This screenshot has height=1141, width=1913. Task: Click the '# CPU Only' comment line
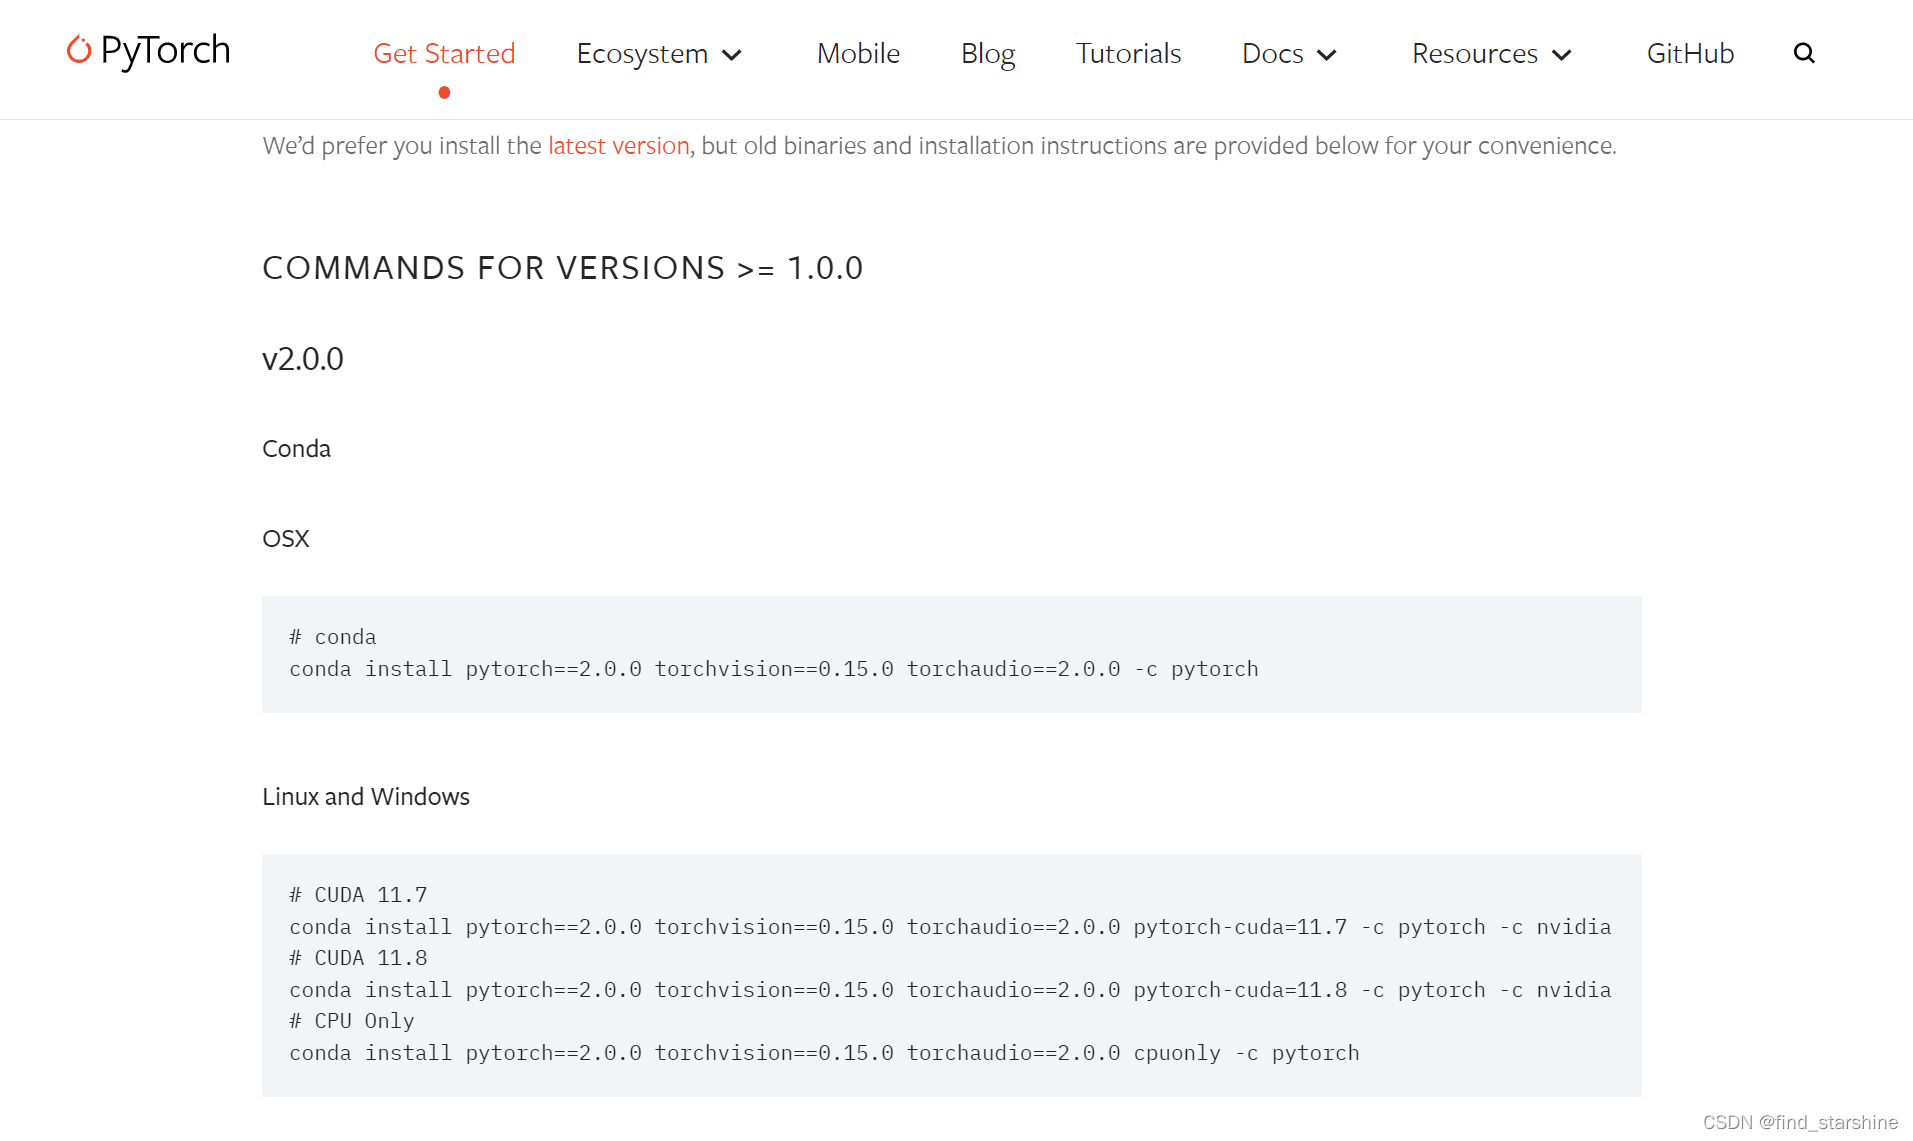[352, 1021]
